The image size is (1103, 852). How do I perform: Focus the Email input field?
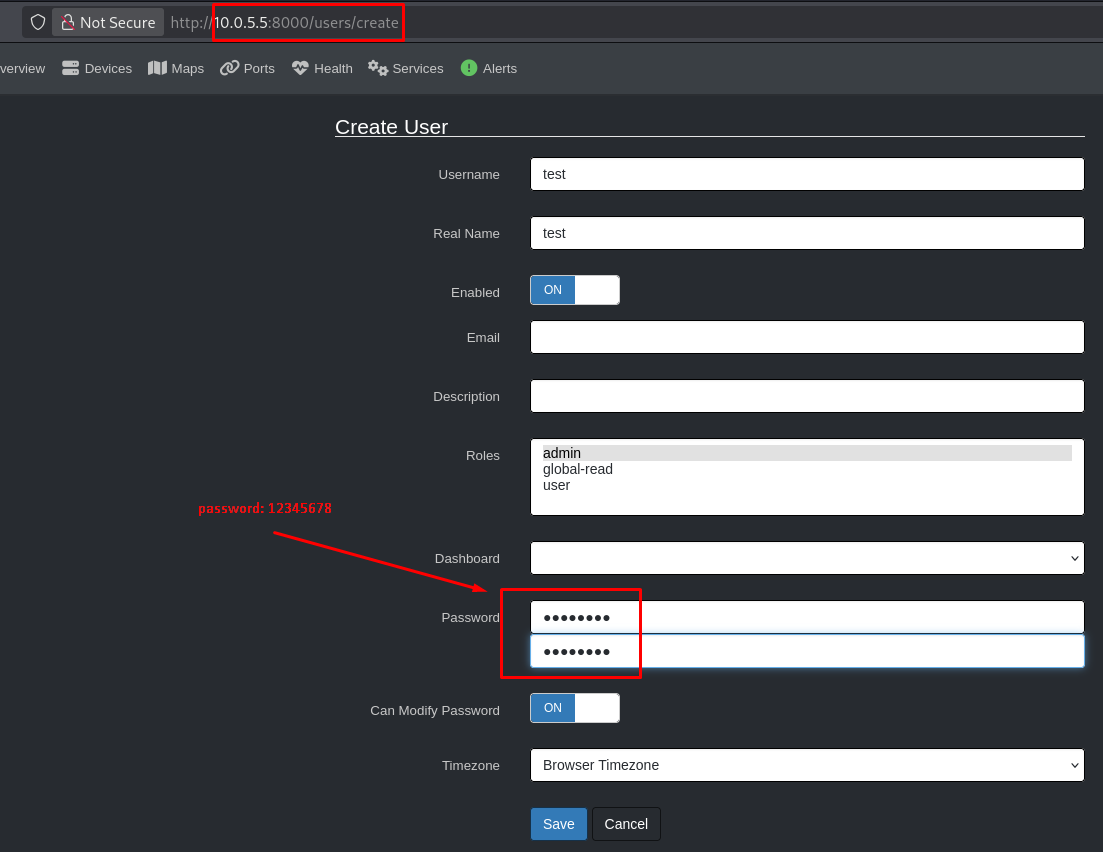pyautogui.click(x=806, y=337)
